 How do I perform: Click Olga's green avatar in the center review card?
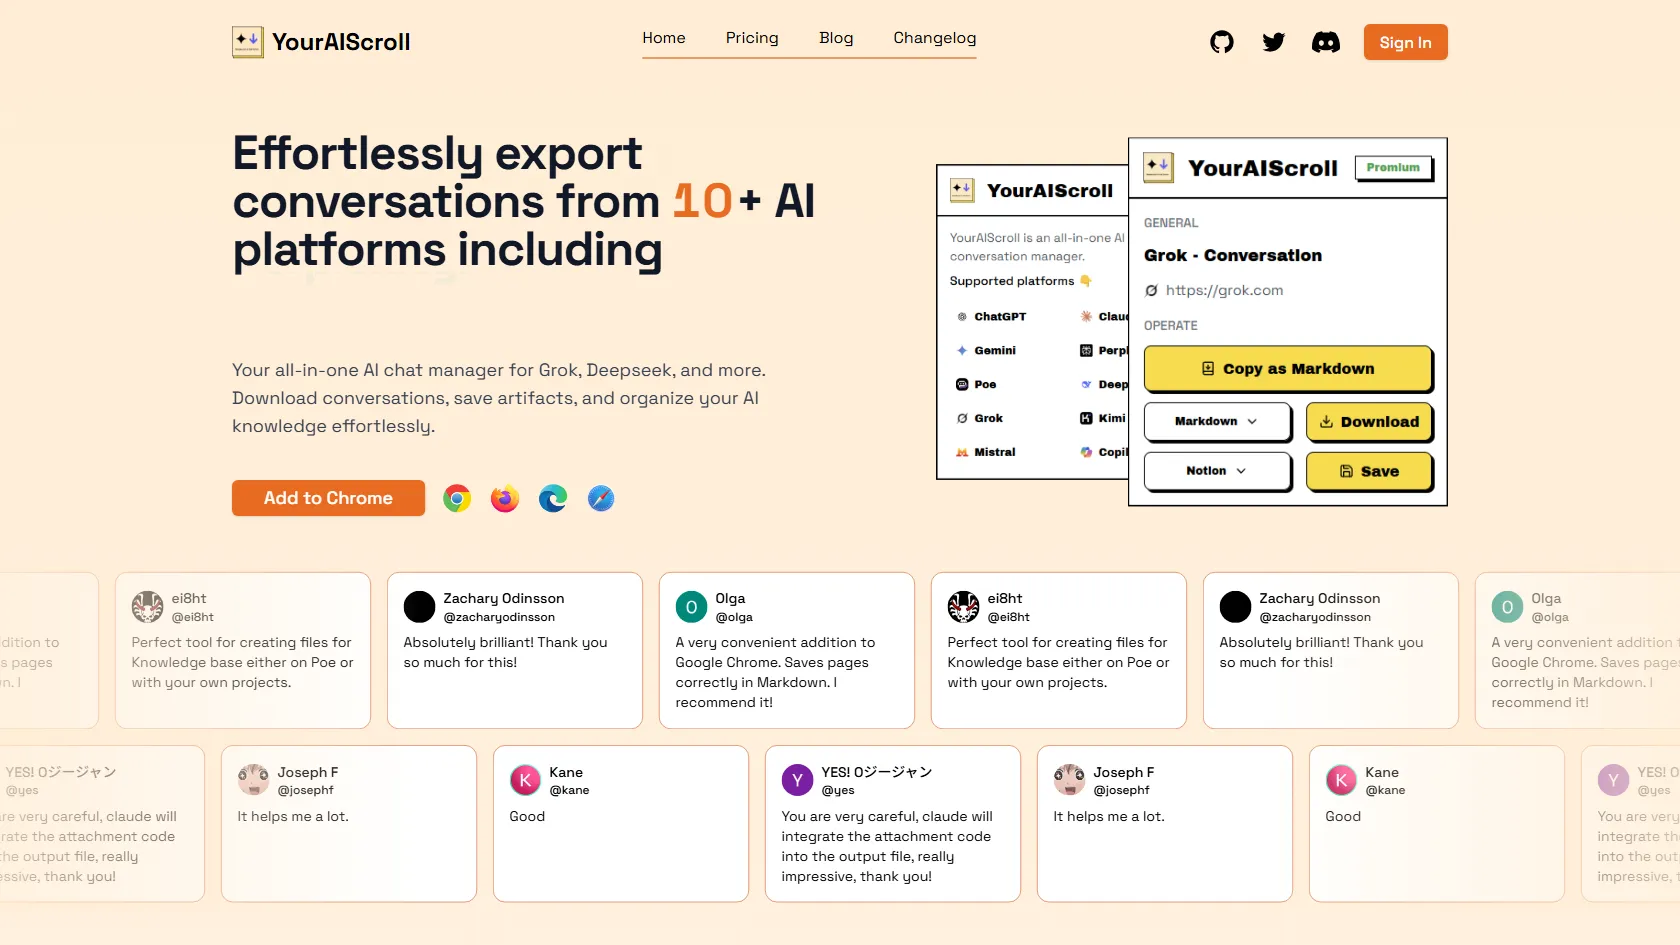click(692, 607)
